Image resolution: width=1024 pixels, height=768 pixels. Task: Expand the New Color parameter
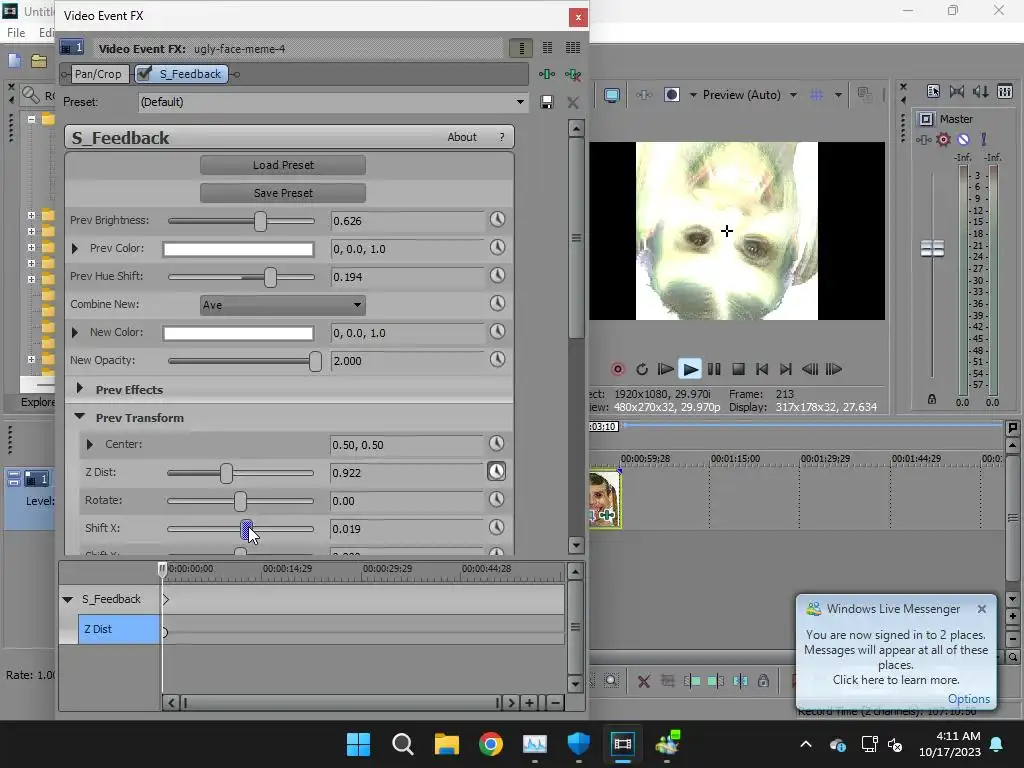click(x=74, y=332)
